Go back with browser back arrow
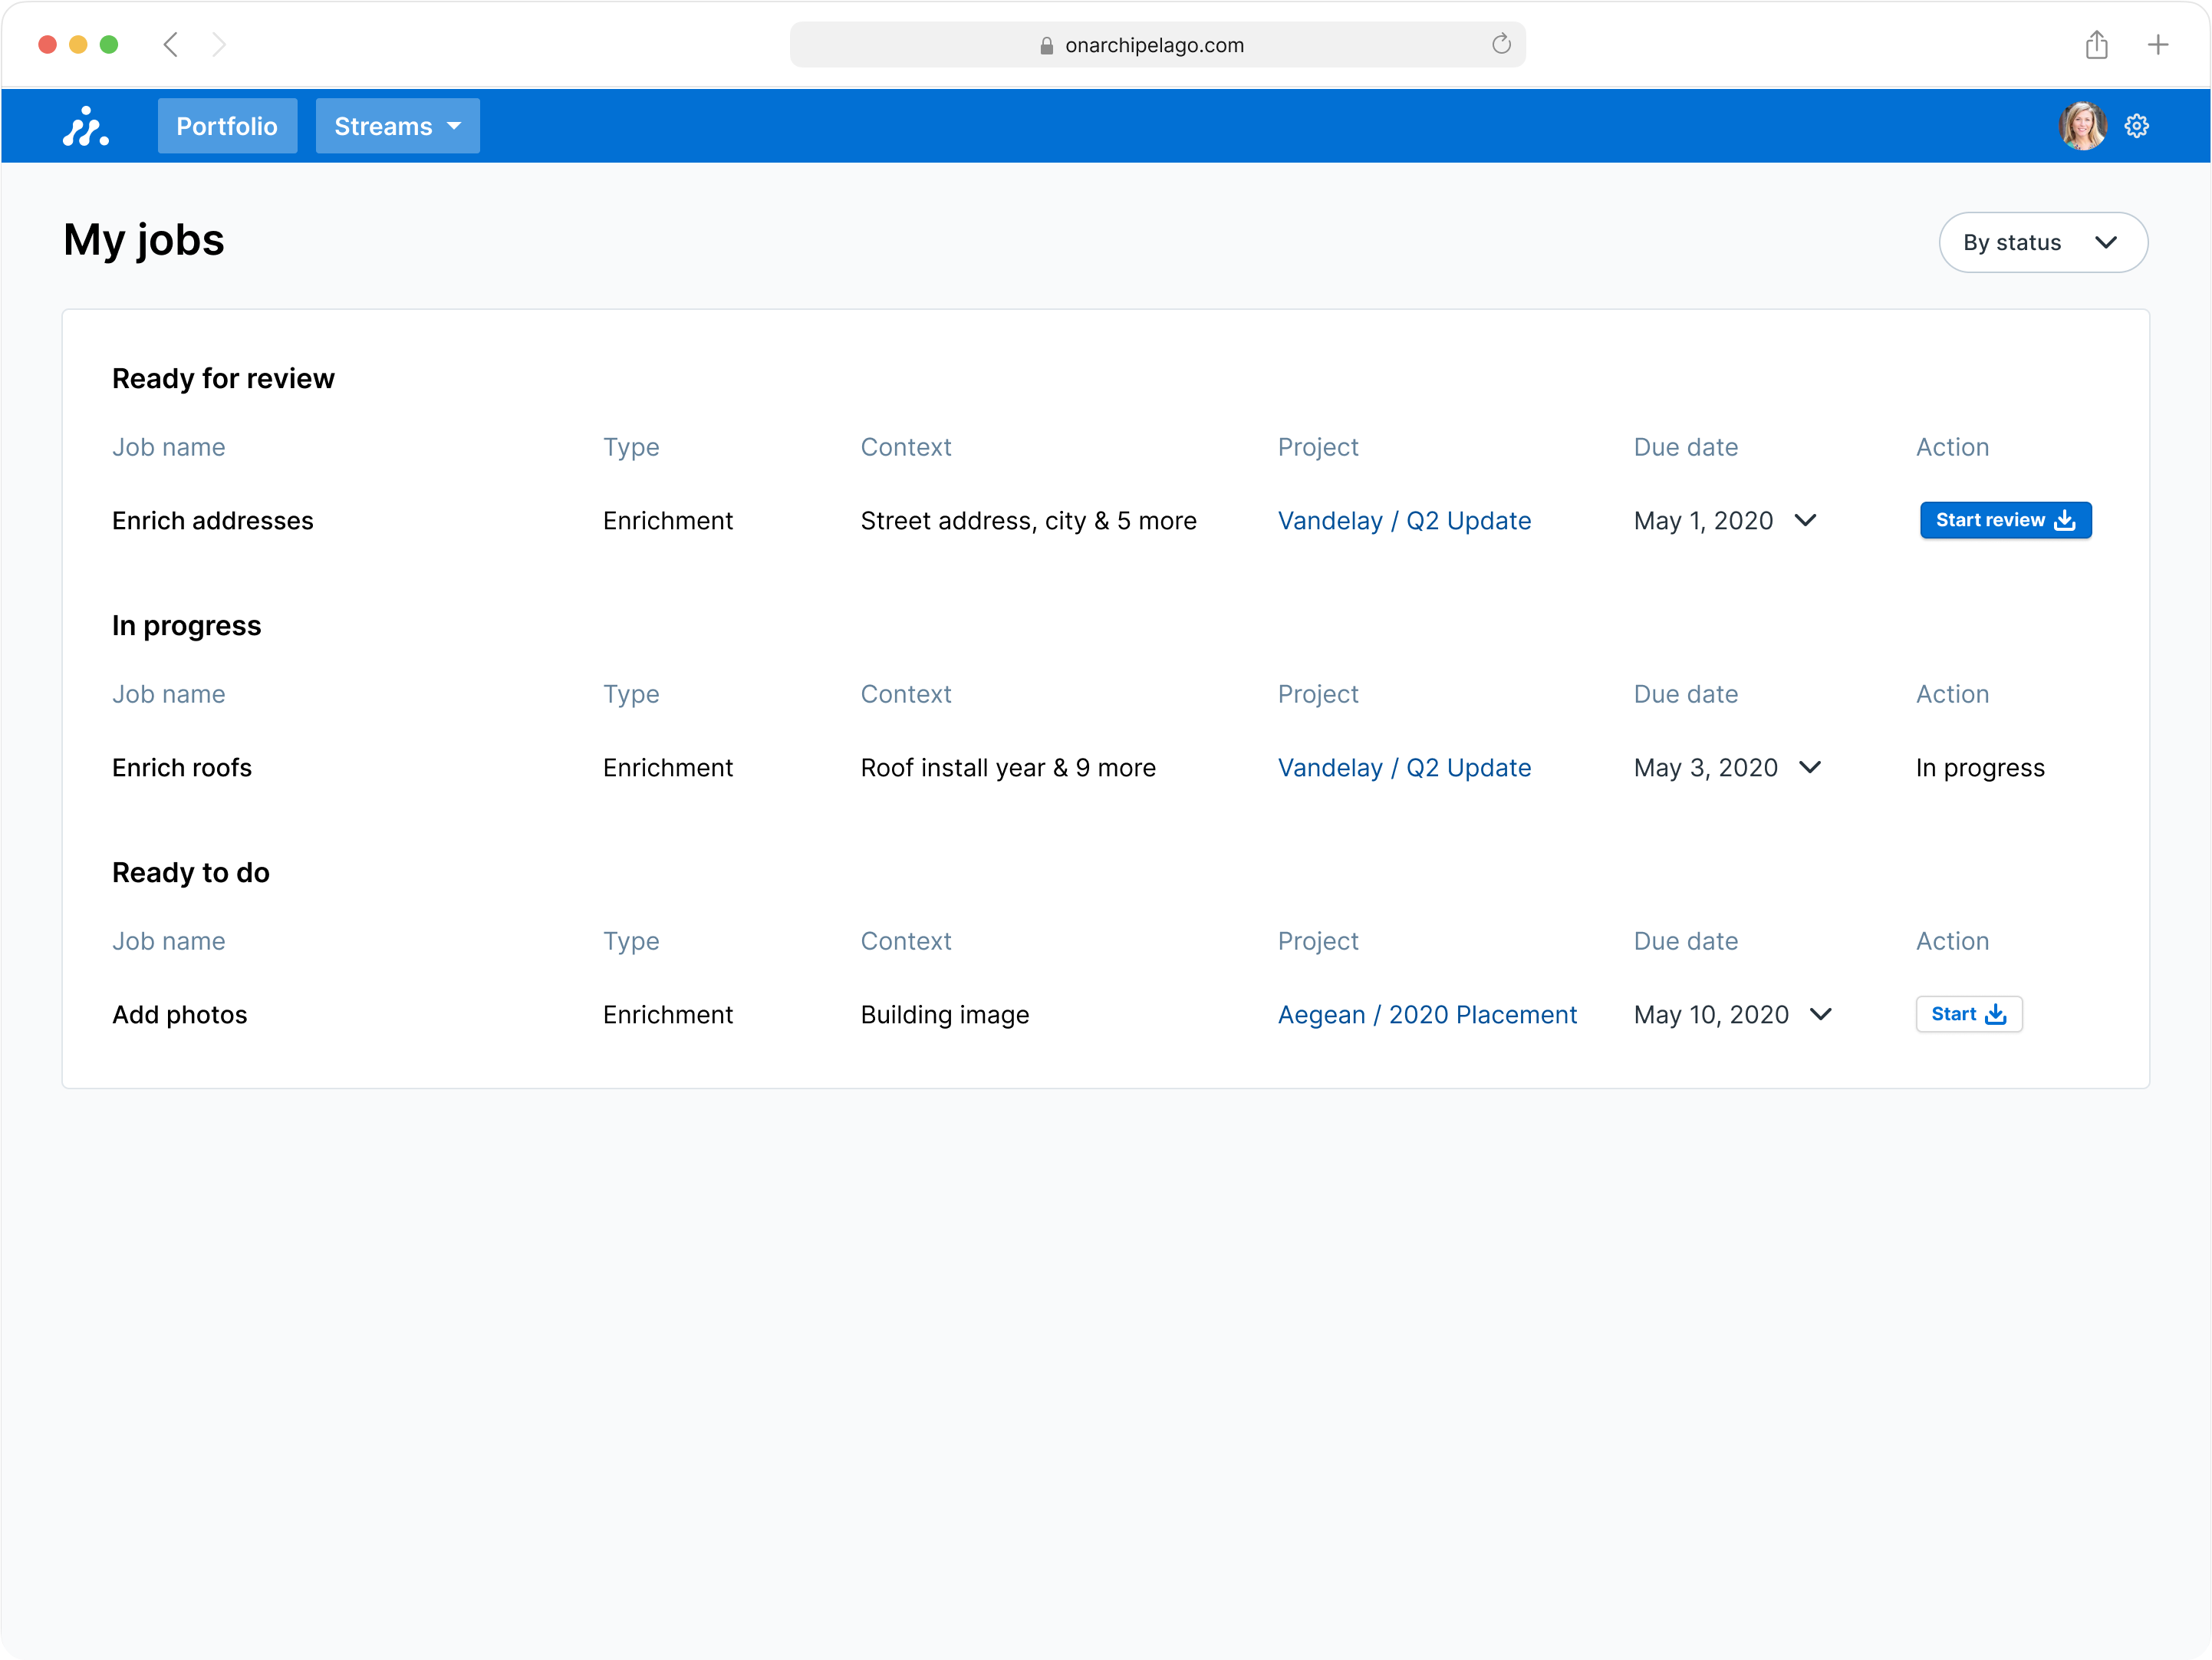Viewport: 2212px width, 1660px height. (x=171, y=45)
